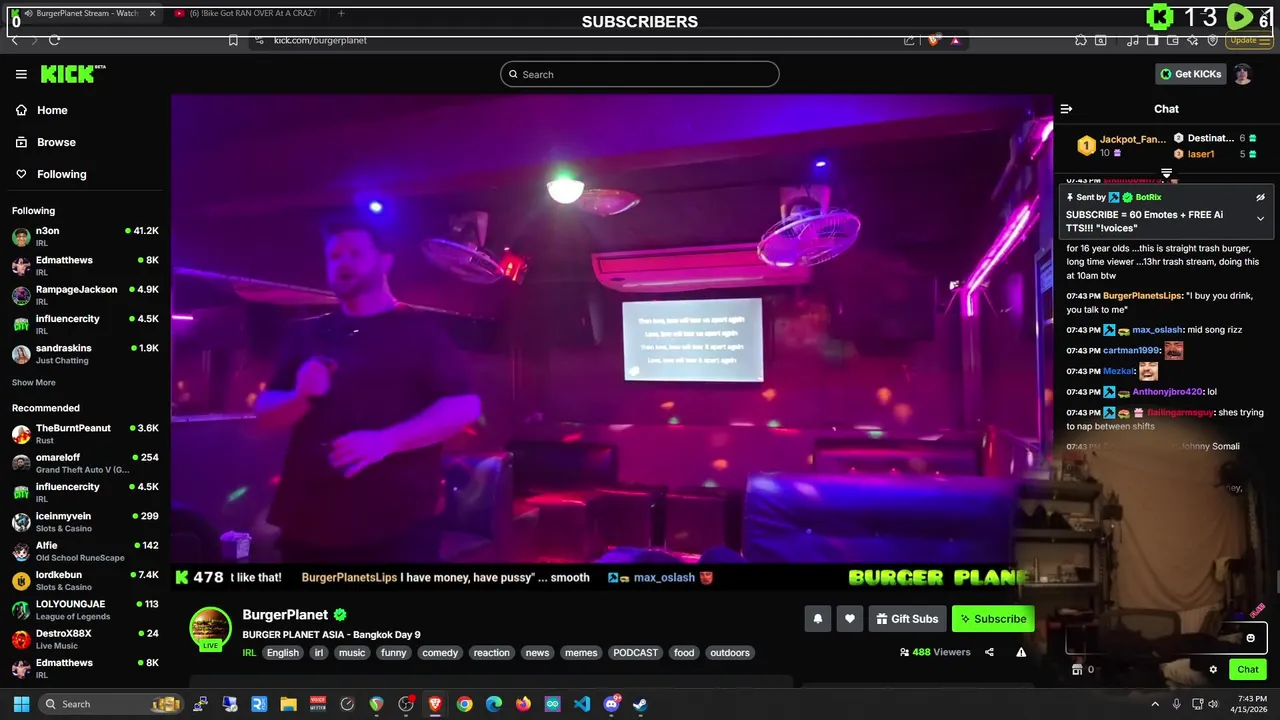
Task: Send message with the Chat button
Action: [x=1248, y=670]
